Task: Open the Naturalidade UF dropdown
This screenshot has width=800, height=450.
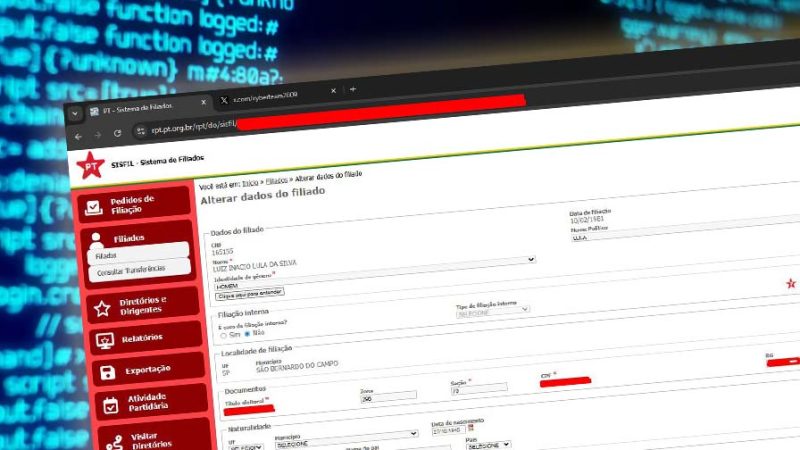Action: coord(246,447)
